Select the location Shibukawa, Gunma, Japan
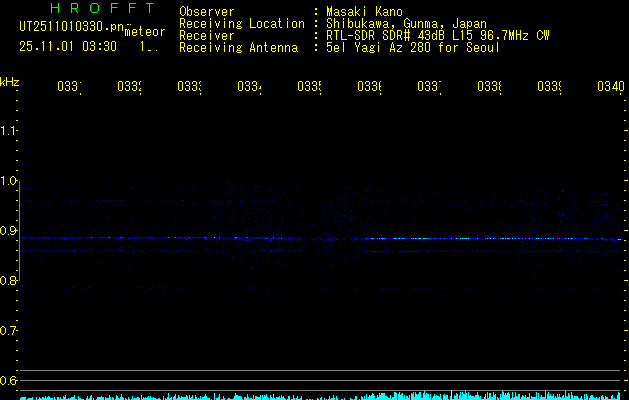Screen dimensions: 629x400 pyautogui.click(x=406, y=24)
